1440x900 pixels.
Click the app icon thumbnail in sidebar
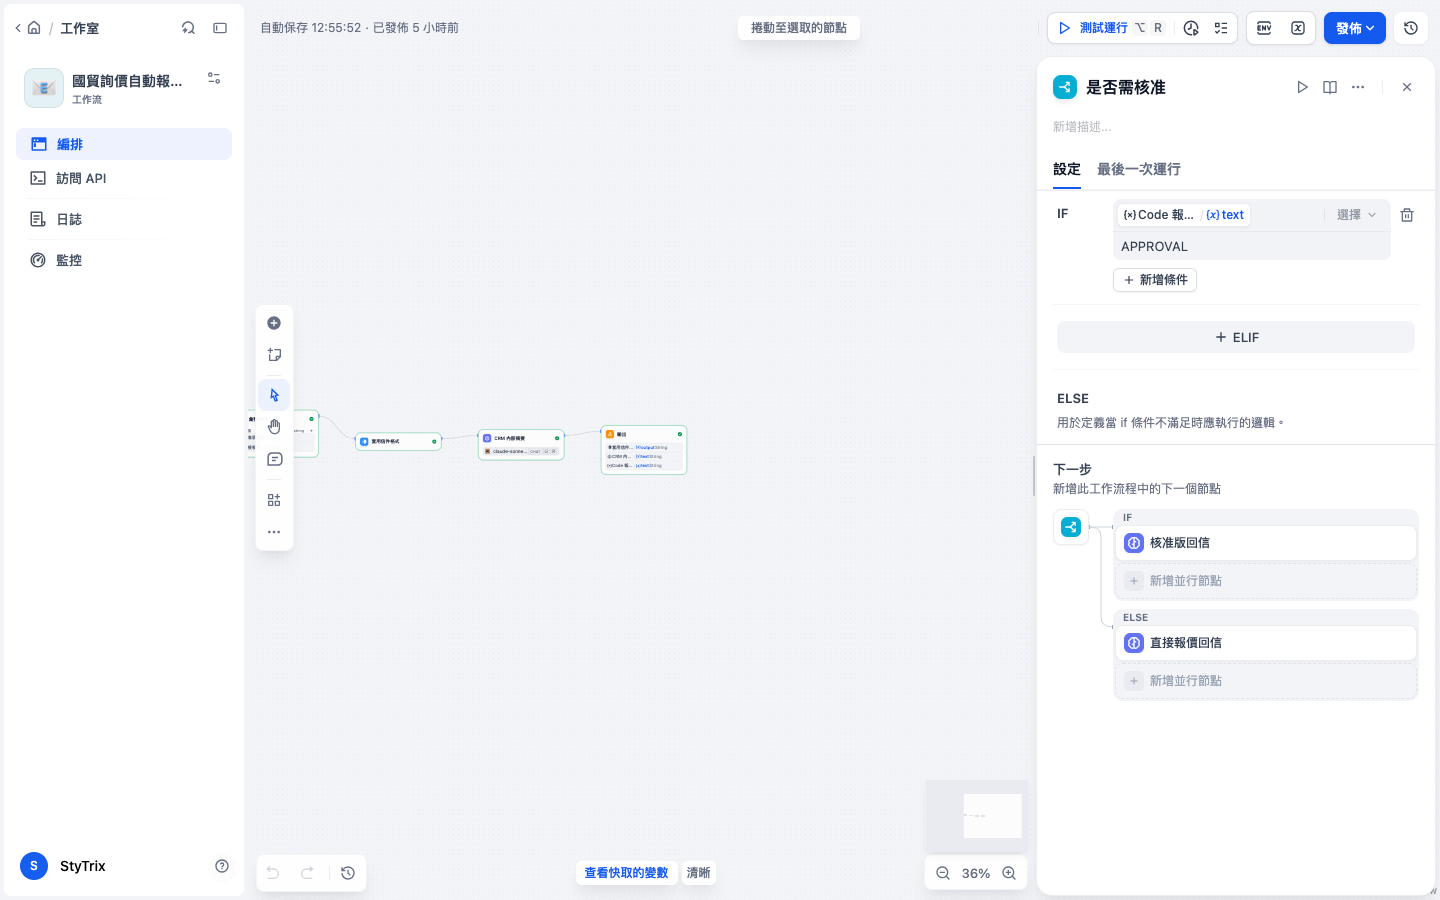(44, 88)
